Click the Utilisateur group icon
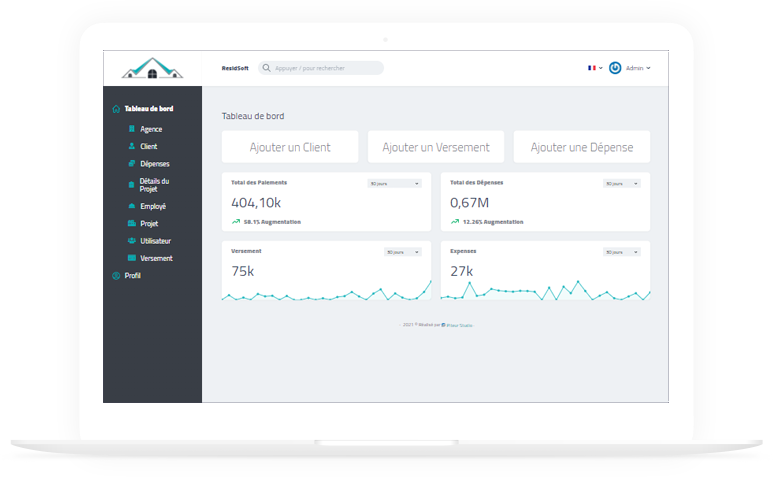The width and height of the screenshot is (773, 478). pyautogui.click(x=132, y=240)
